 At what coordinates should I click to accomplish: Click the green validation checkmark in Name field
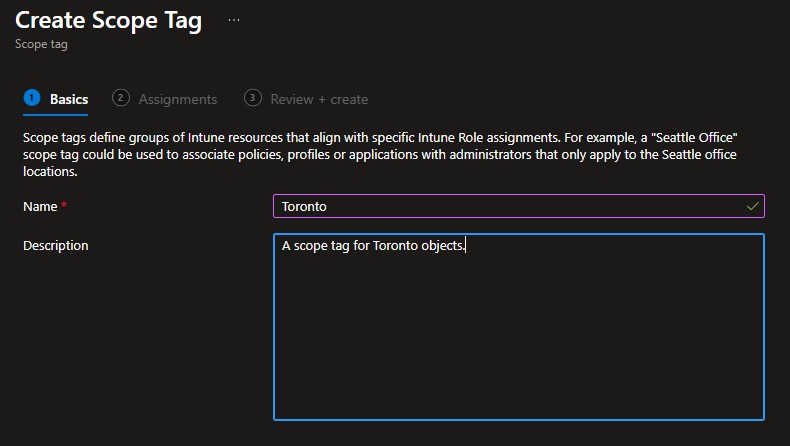(752, 206)
